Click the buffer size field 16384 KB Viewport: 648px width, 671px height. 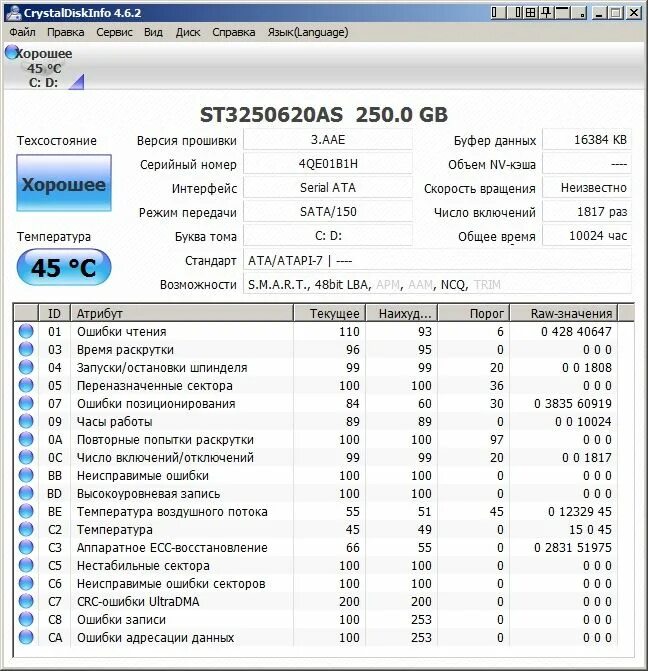click(587, 140)
